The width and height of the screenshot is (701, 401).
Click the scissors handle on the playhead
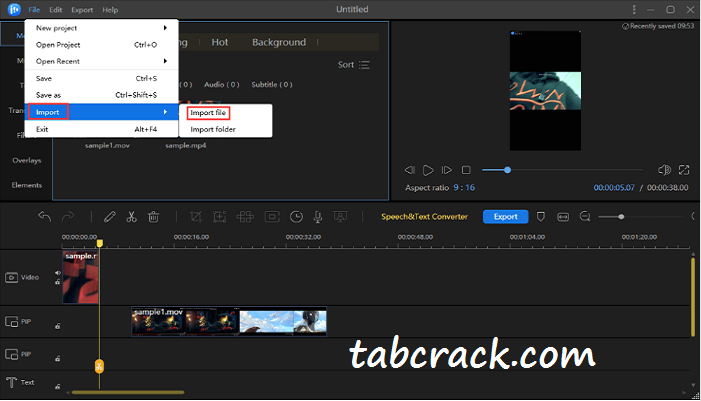(x=99, y=367)
